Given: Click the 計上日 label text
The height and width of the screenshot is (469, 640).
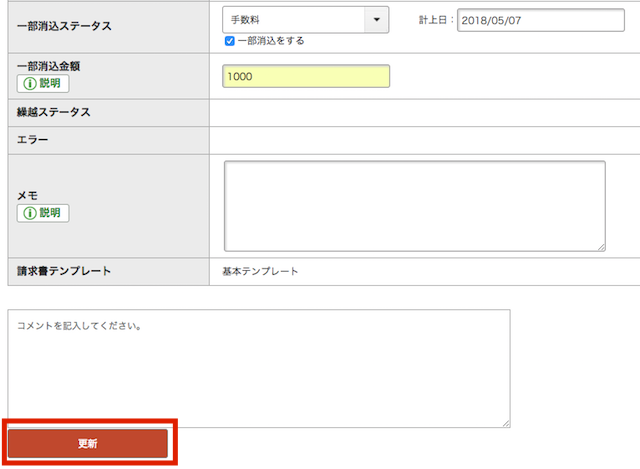Looking at the screenshot, I should 436,20.
